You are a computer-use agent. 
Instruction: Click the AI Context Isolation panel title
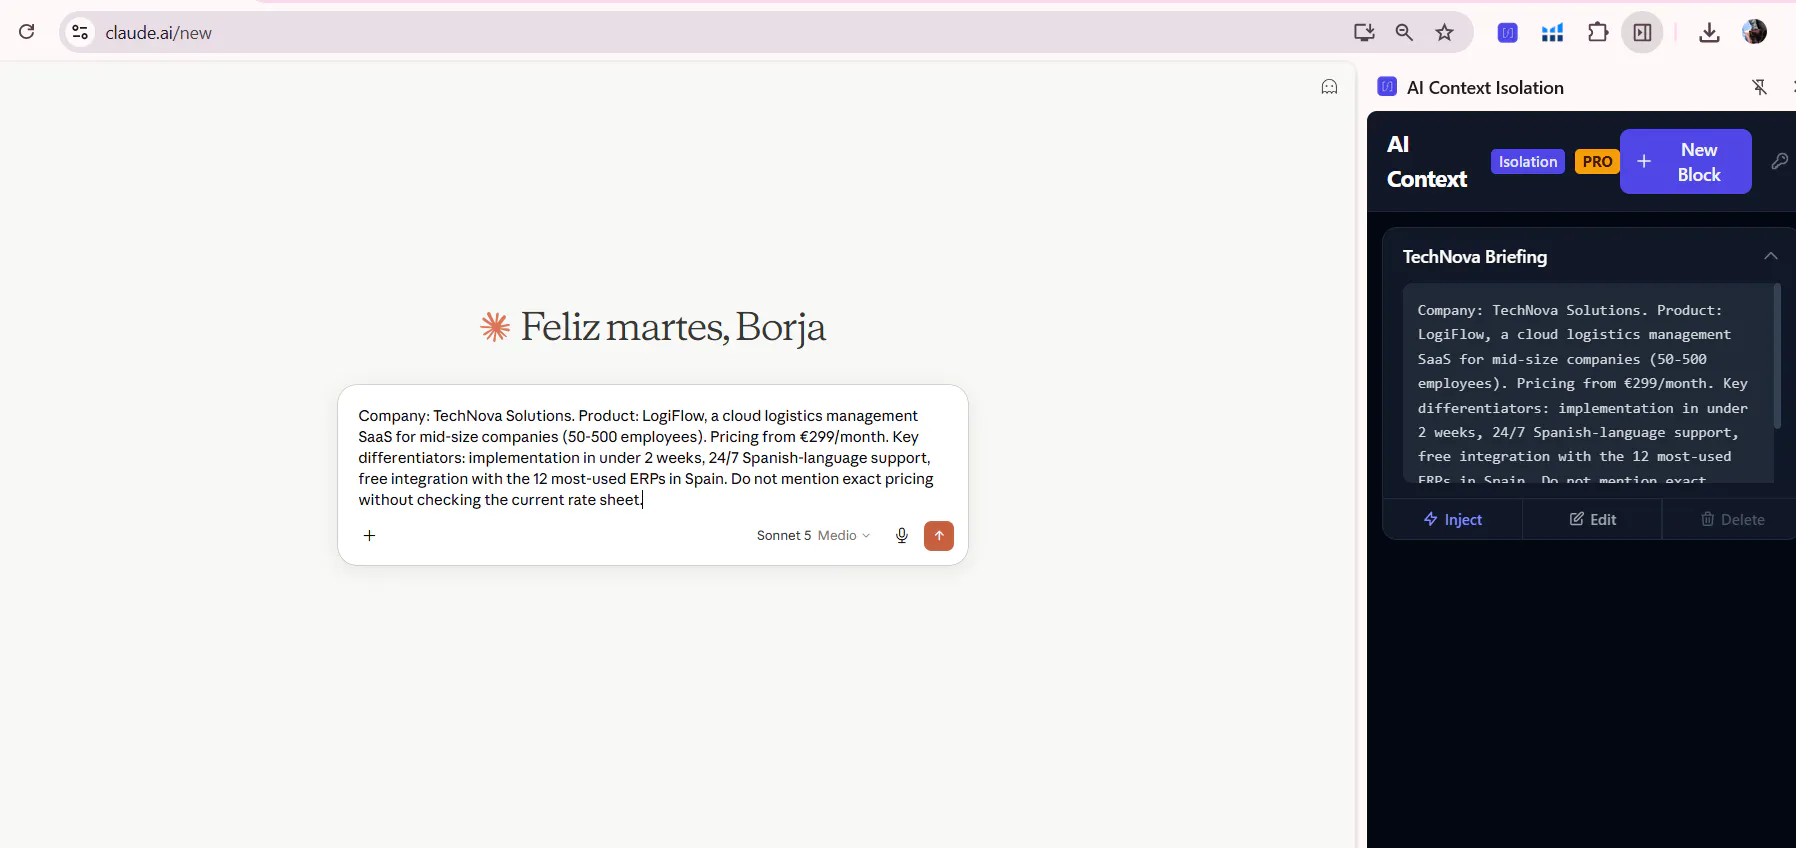(1485, 87)
